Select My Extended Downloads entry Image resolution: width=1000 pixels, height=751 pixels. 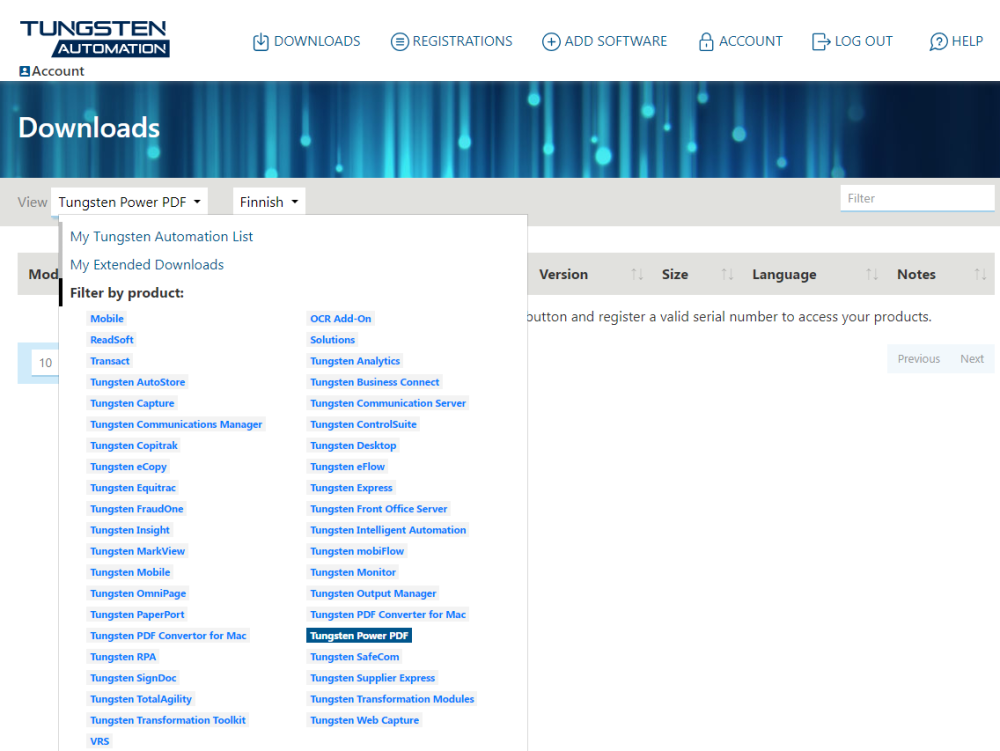[x=147, y=265]
